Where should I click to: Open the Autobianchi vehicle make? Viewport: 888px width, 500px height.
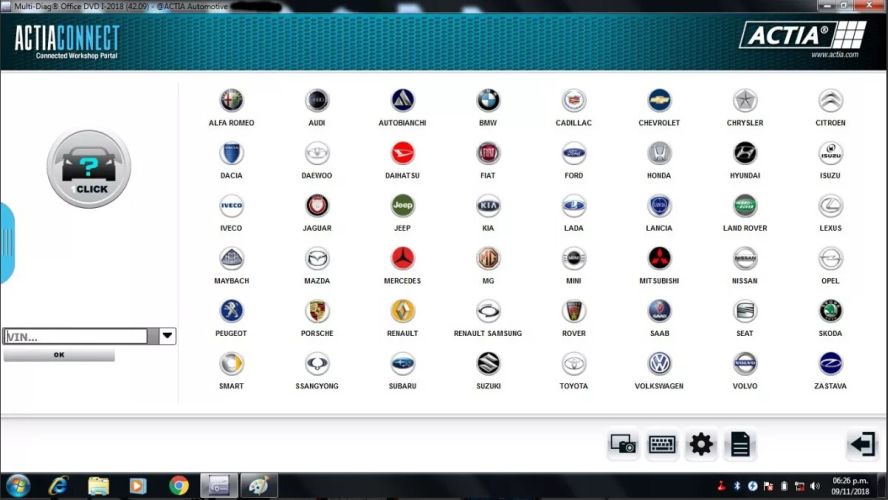[403, 101]
